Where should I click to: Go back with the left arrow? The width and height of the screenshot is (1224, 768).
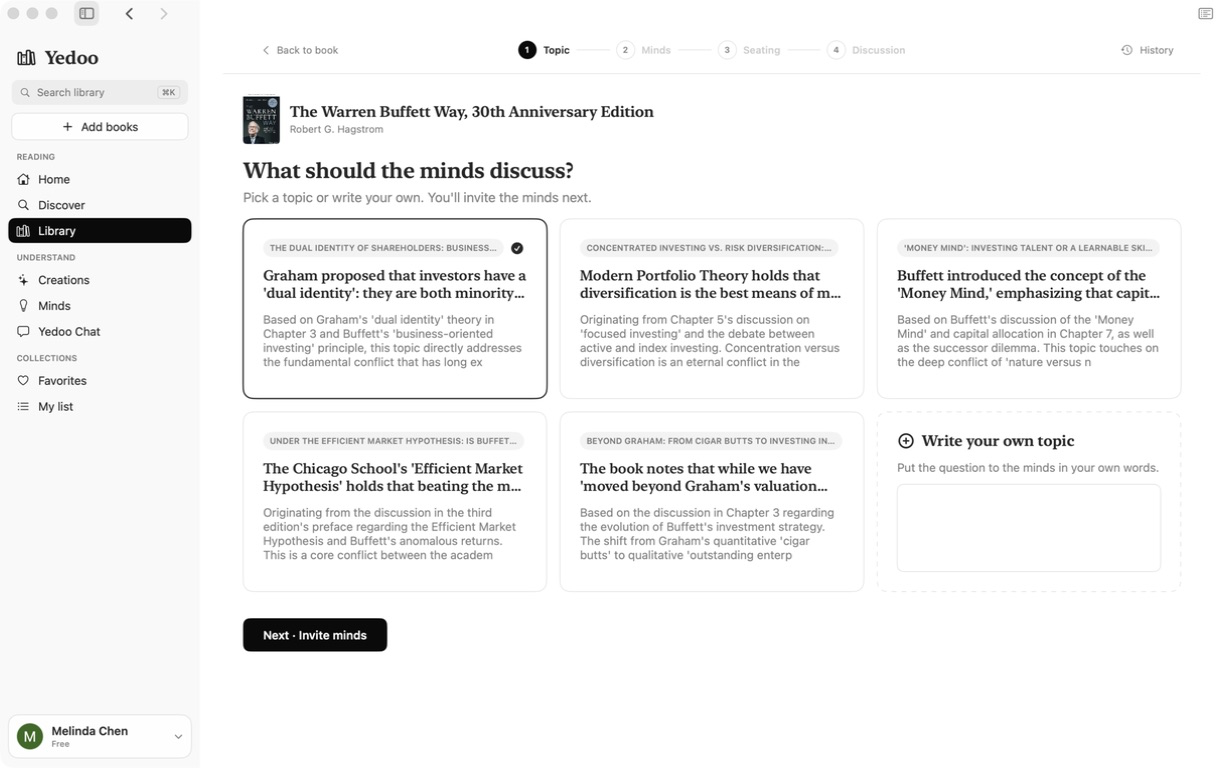point(130,14)
